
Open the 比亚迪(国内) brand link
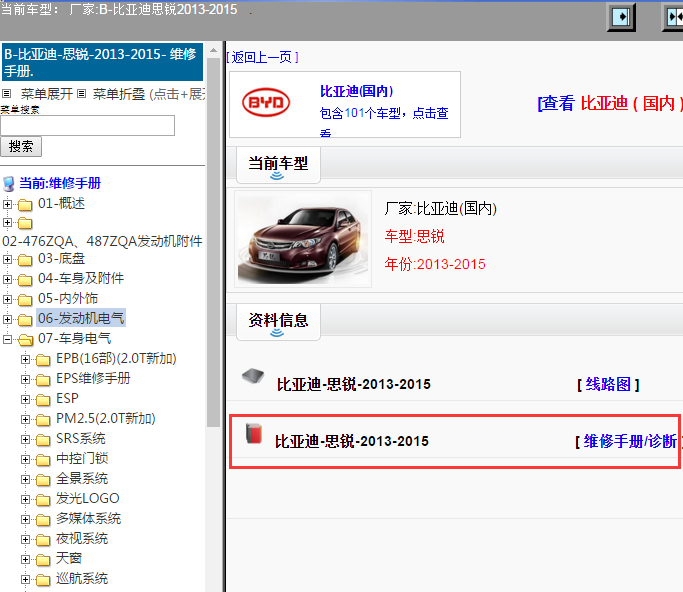coord(357,91)
